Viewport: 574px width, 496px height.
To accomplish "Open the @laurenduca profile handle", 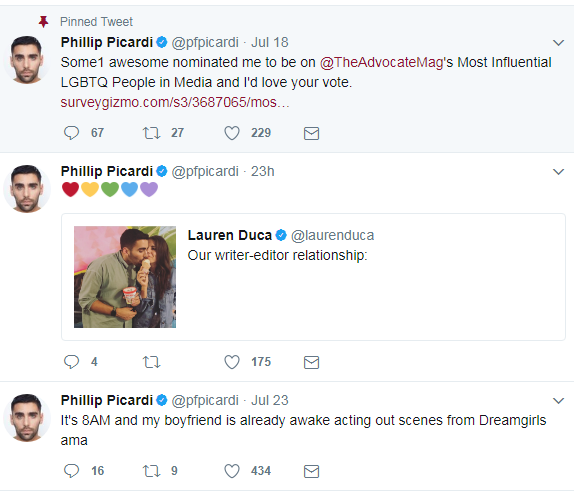I will (332, 235).
